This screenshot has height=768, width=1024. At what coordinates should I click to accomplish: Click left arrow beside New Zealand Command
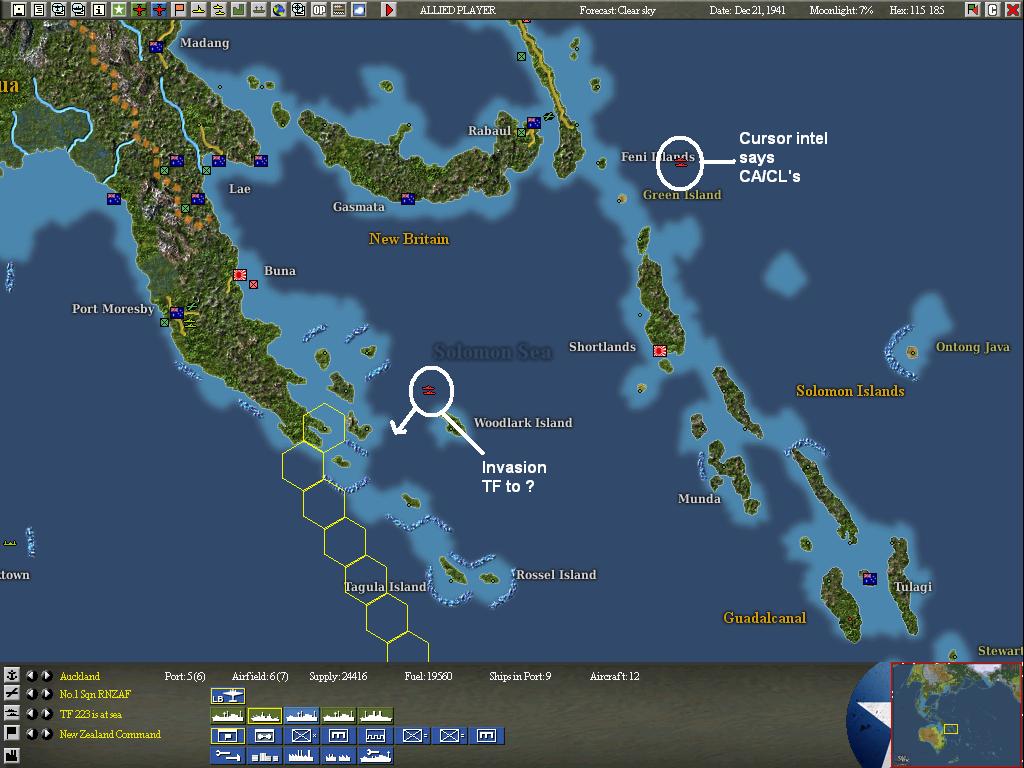31,733
